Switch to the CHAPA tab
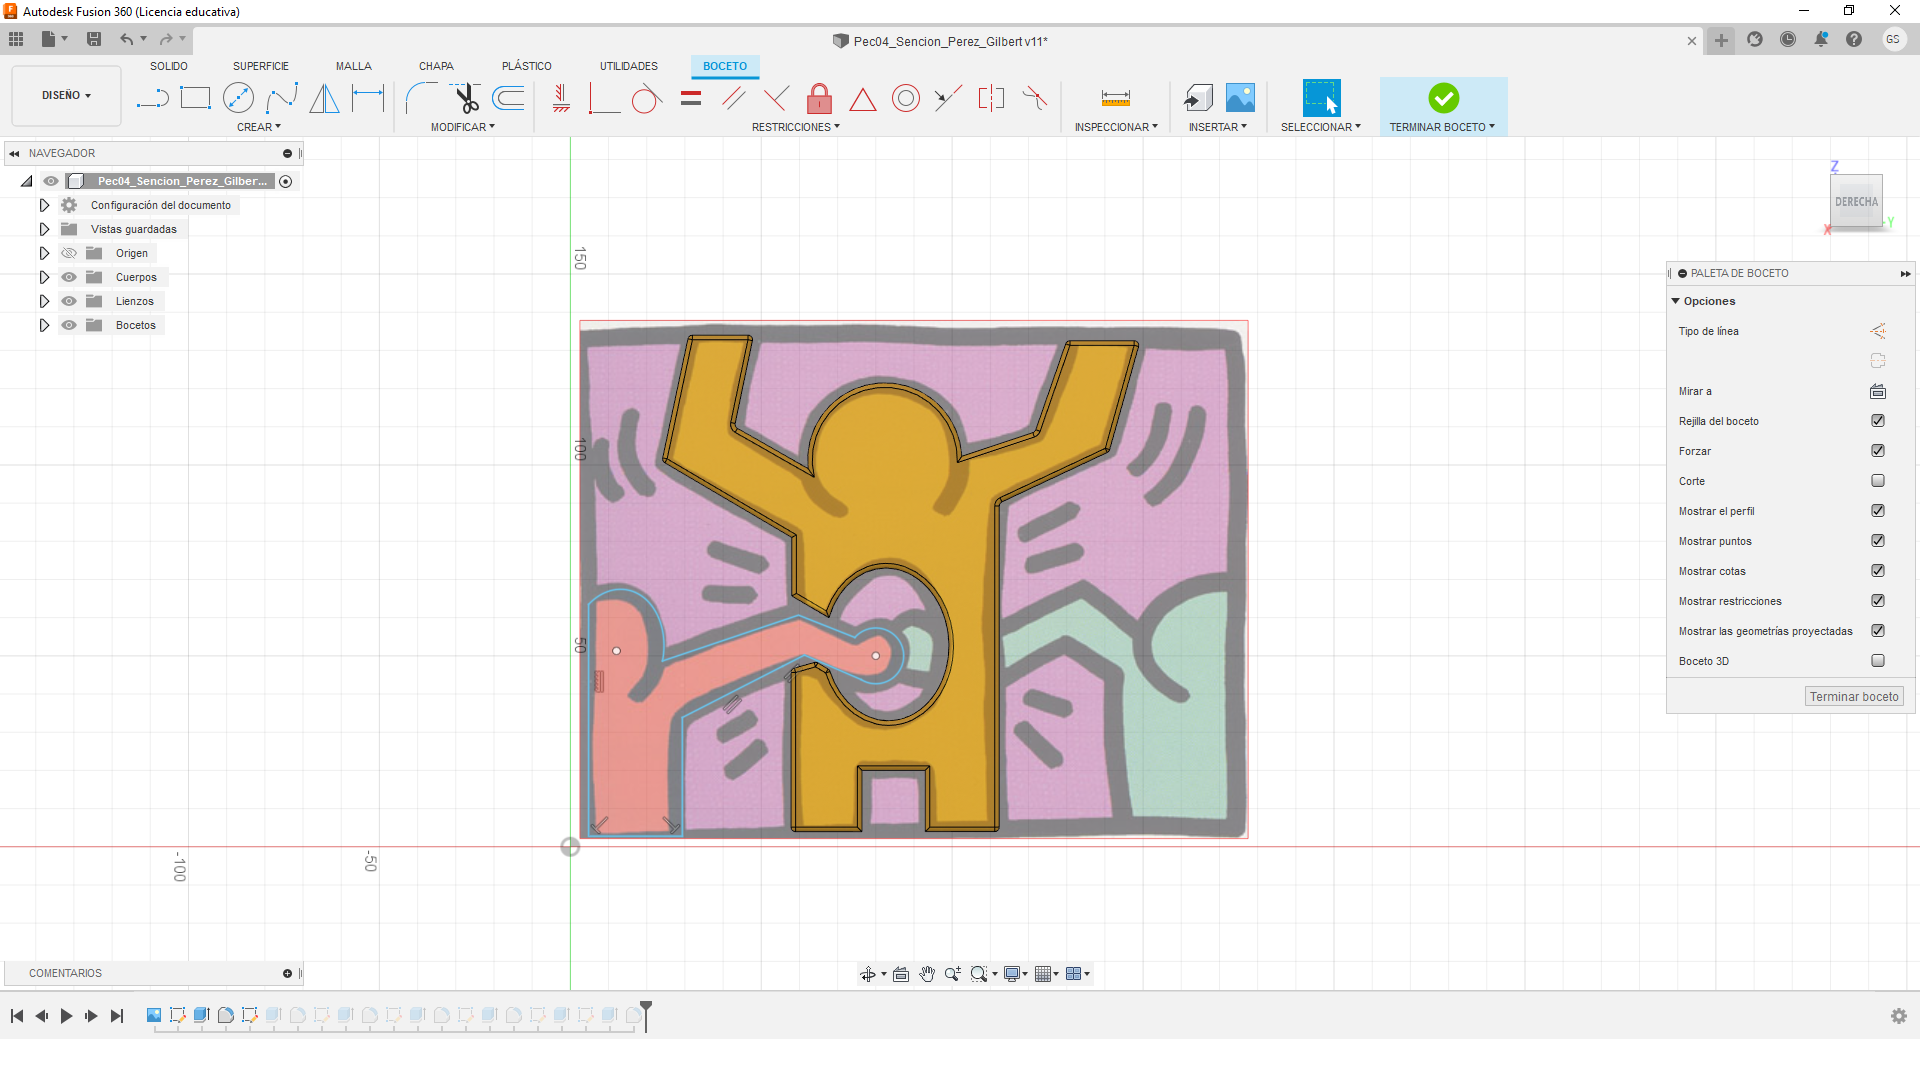The image size is (1920, 1080). (436, 66)
